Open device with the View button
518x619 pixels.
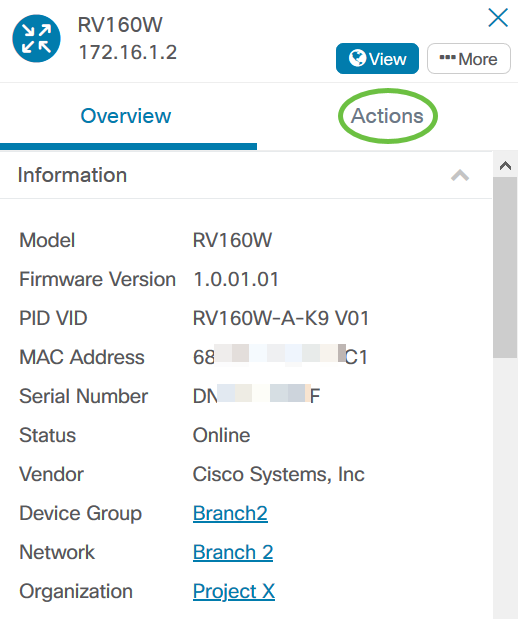click(377, 58)
